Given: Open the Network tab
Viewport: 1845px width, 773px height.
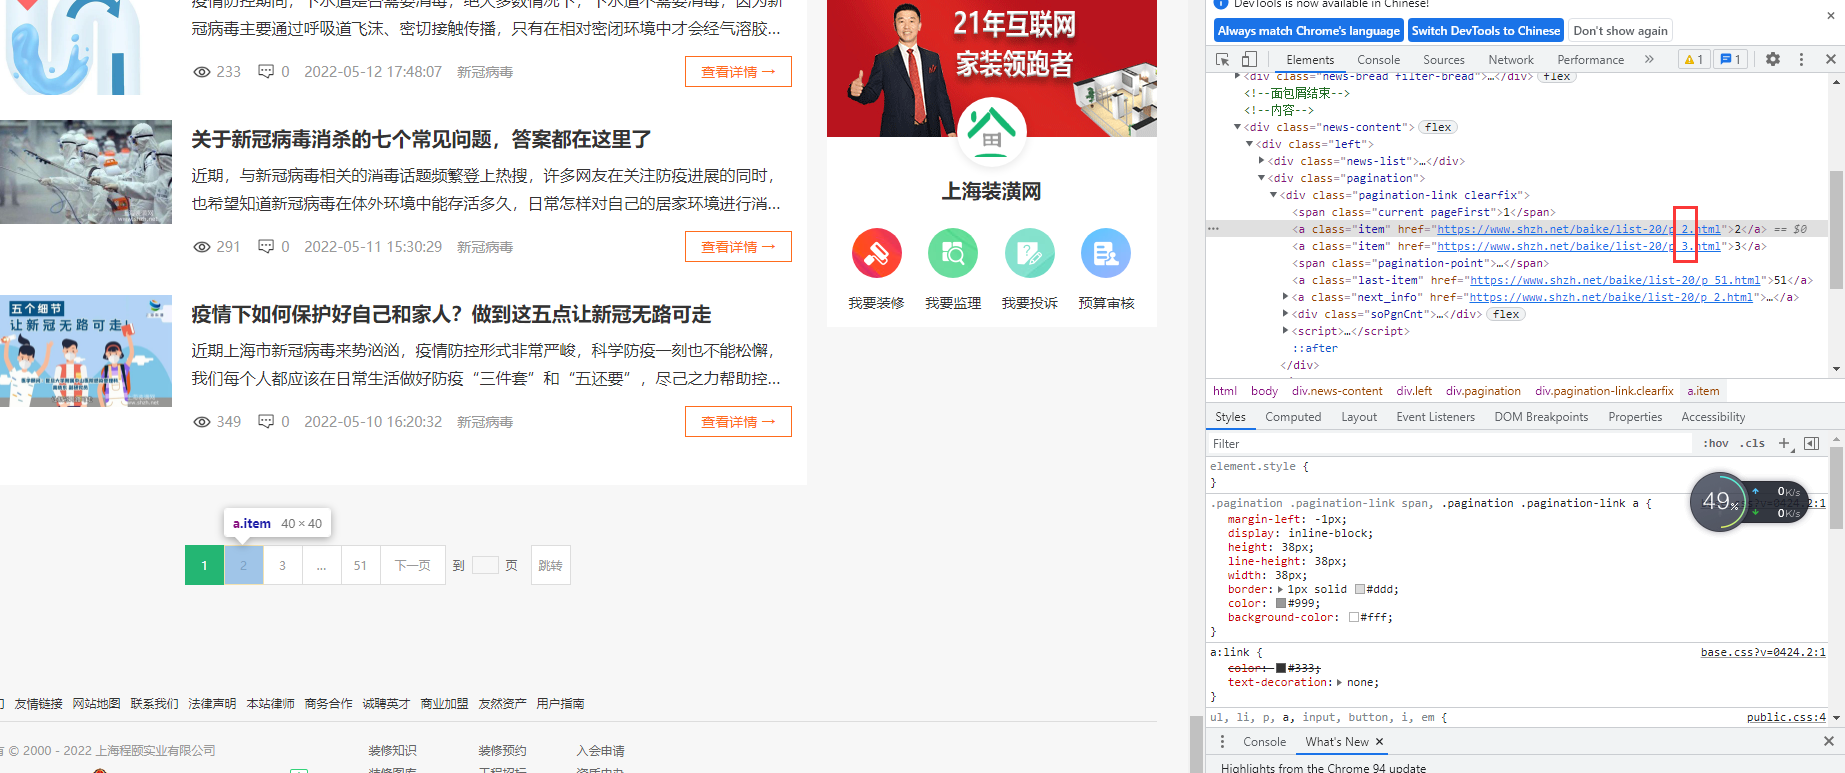Looking at the screenshot, I should point(1510,60).
